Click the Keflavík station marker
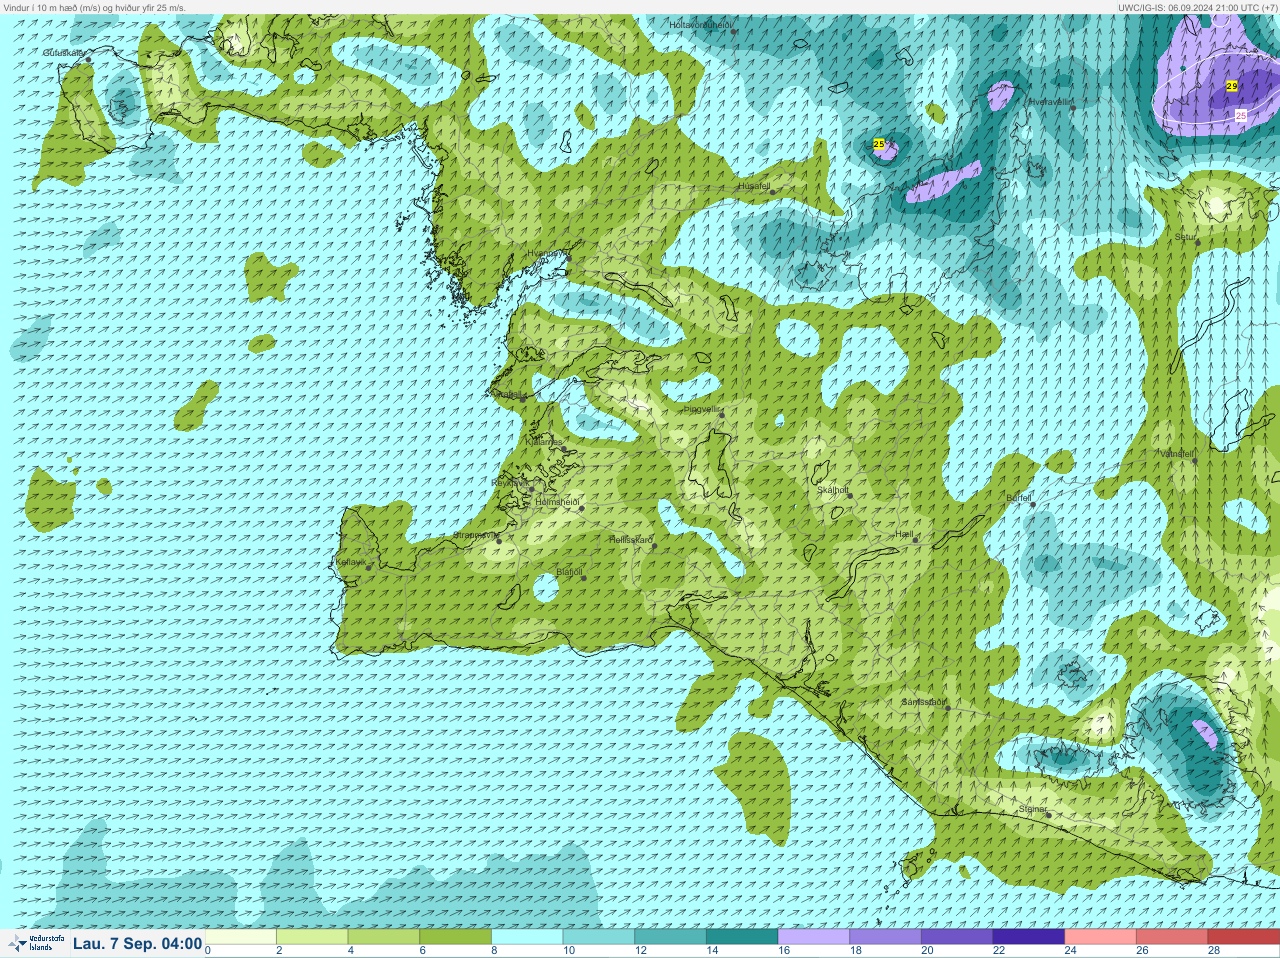This screenshot has height=958, width=1280. tap(368, 568)
